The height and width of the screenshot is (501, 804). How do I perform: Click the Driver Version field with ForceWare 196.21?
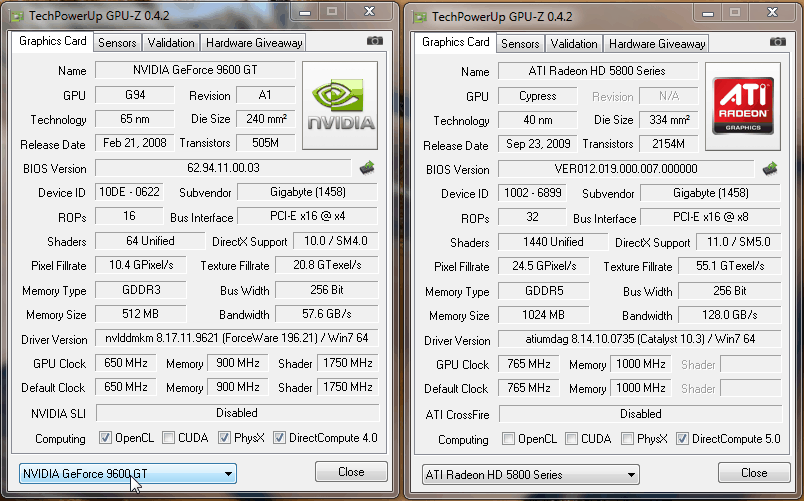coord(237,338)
